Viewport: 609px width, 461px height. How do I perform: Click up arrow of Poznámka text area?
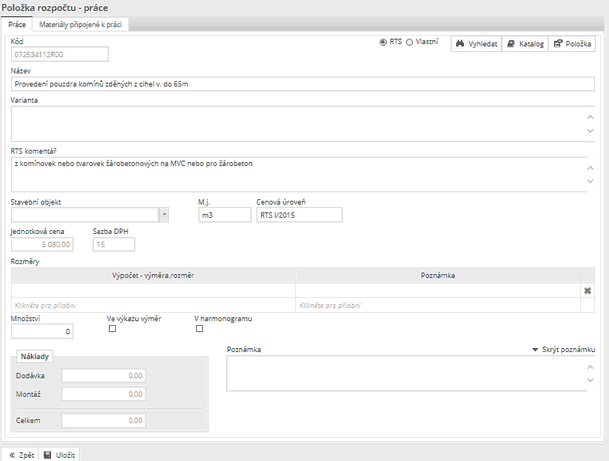590,367
